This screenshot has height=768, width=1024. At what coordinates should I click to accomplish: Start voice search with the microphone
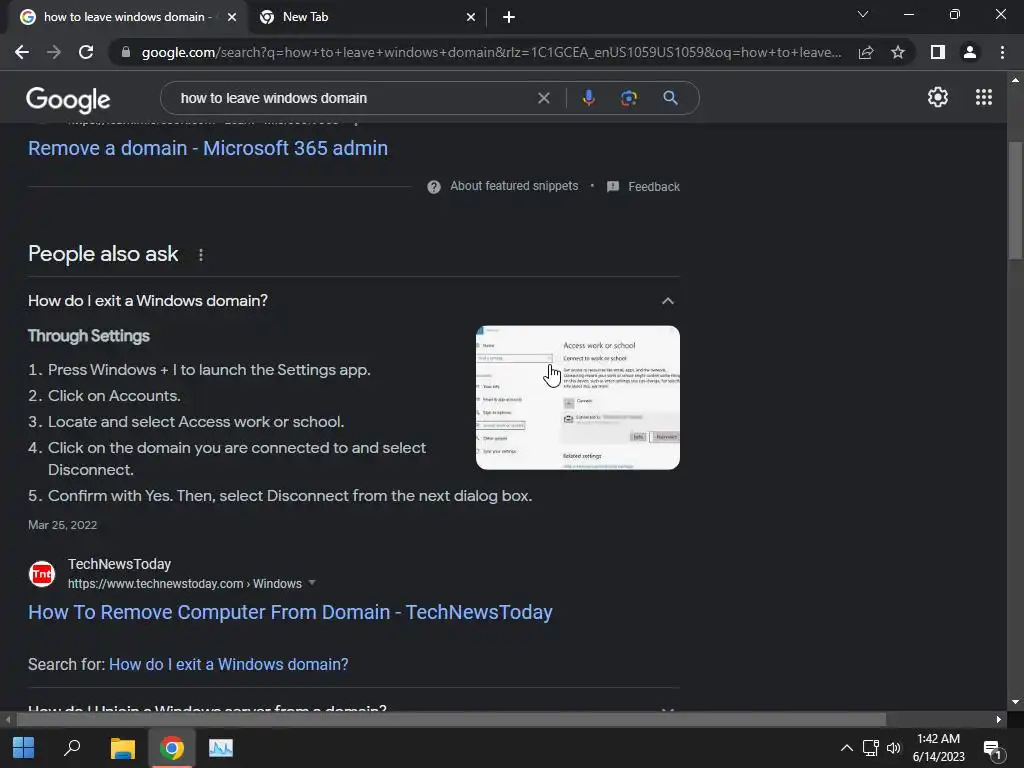click(588, 98)
